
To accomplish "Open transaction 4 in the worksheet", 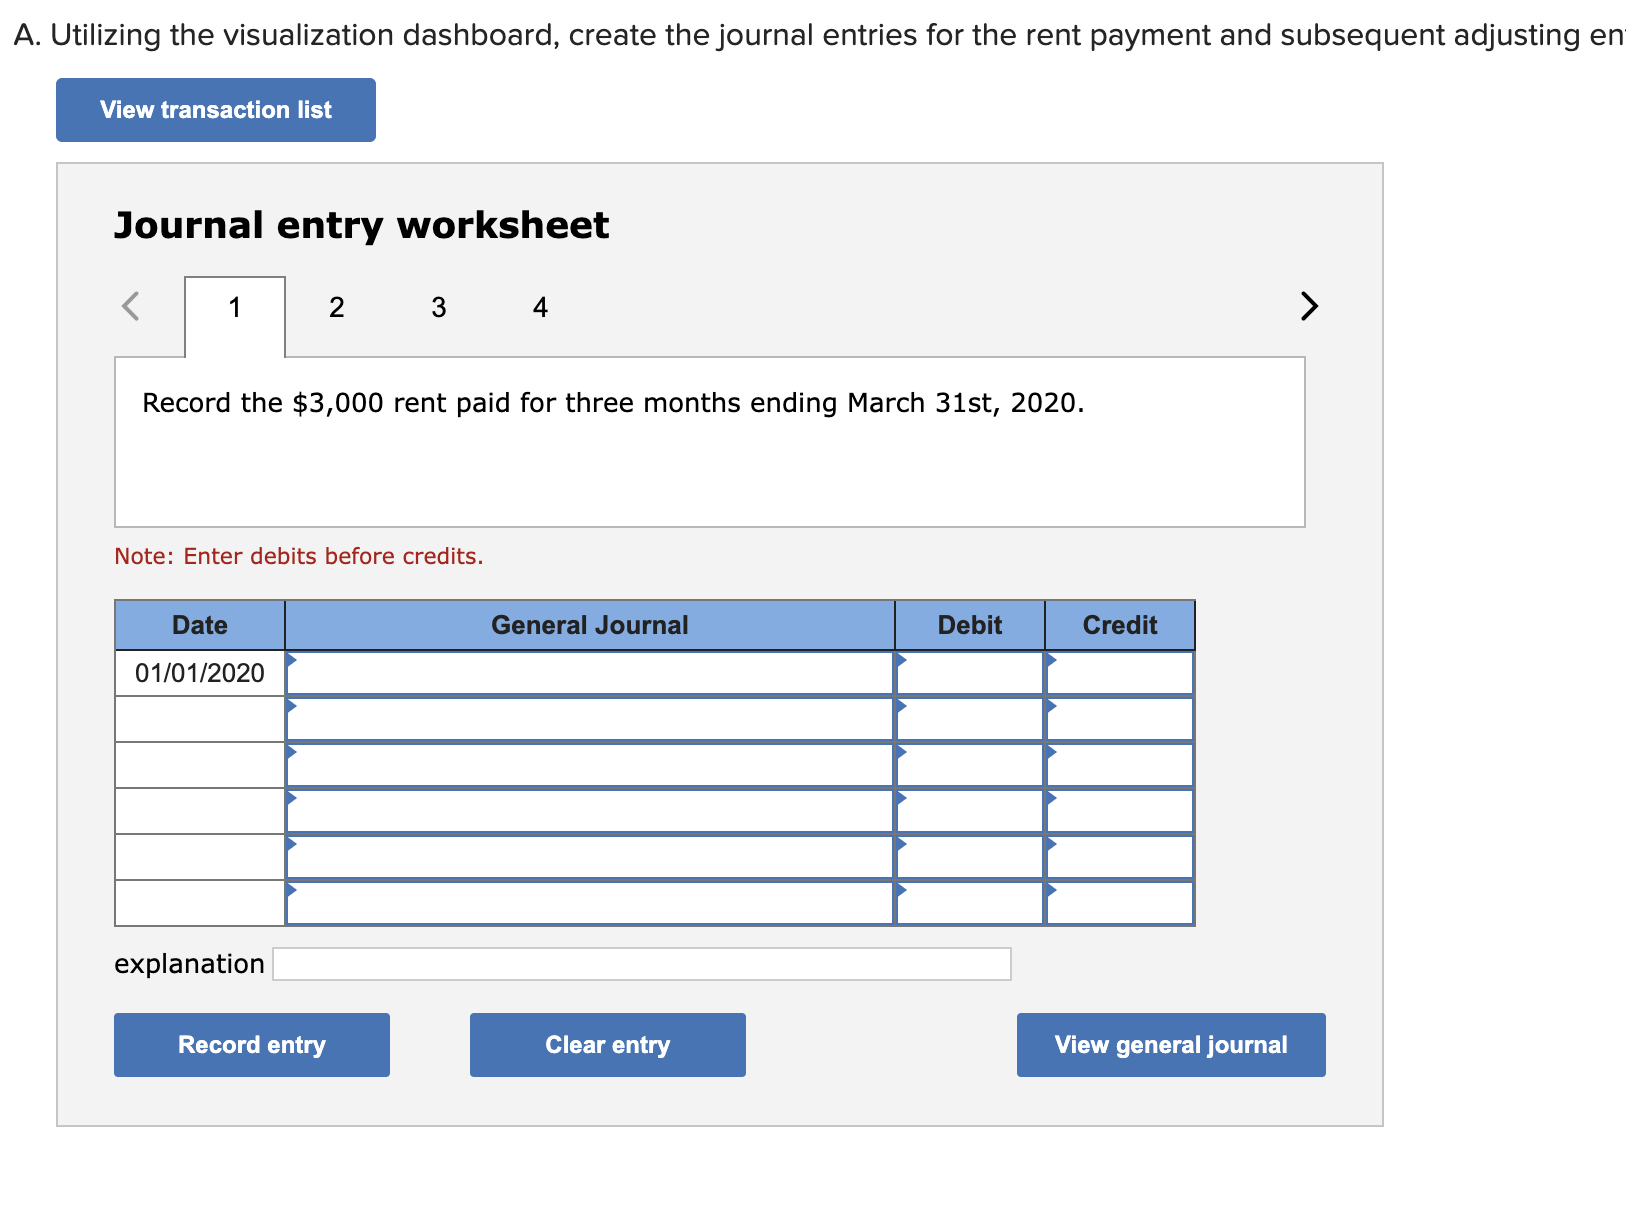I will coord(539,308).
